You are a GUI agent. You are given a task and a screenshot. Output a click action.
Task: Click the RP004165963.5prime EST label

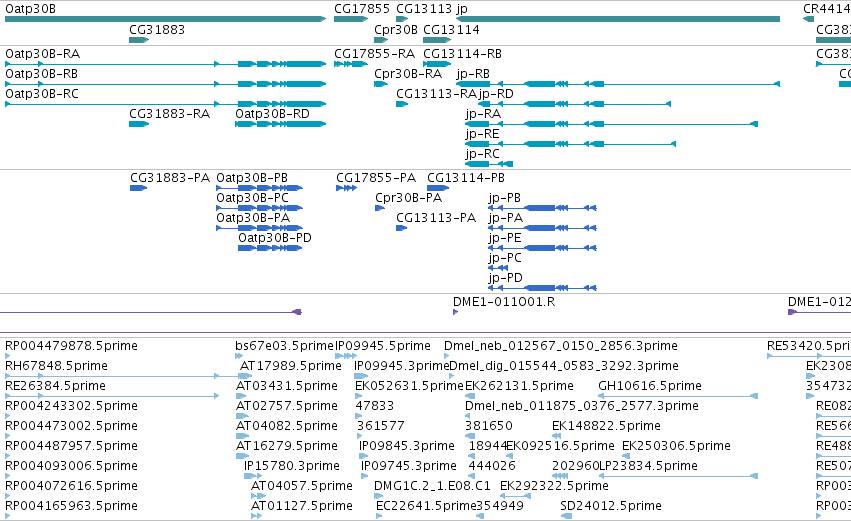(71, 506)
